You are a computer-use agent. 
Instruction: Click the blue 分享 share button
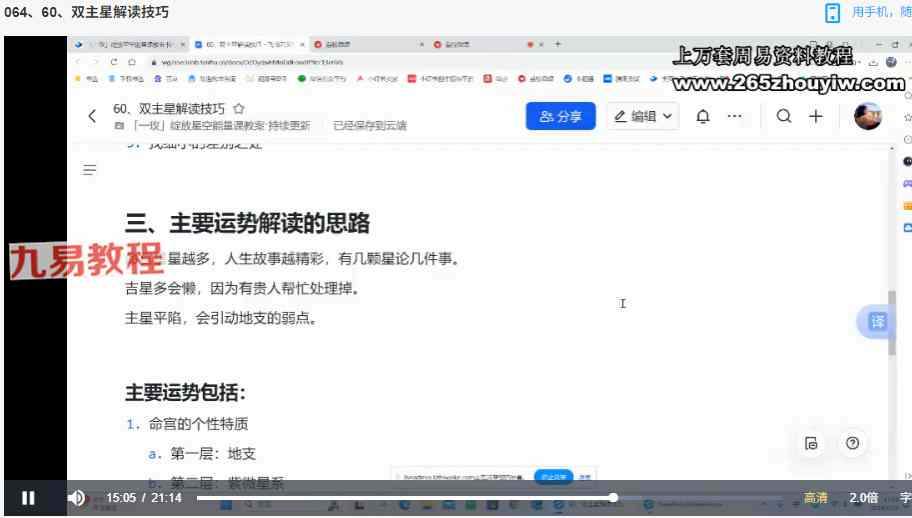click(560, 116)
